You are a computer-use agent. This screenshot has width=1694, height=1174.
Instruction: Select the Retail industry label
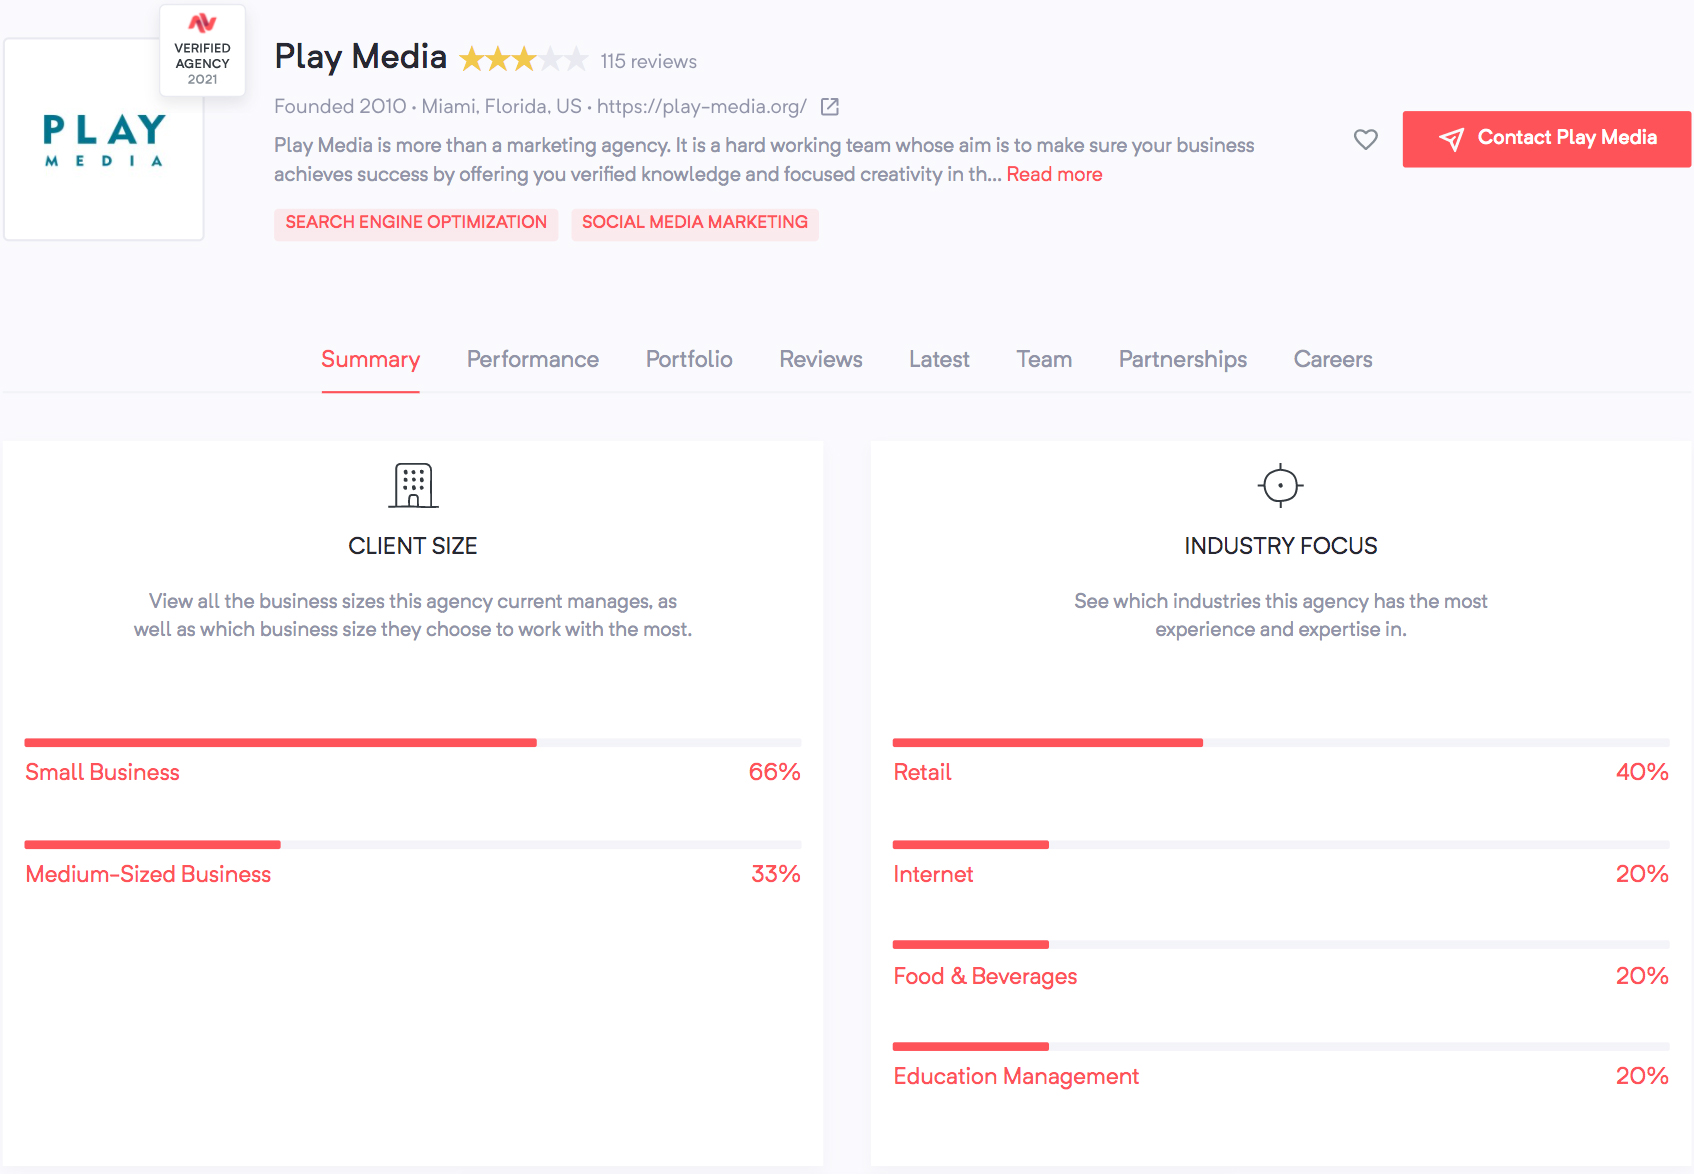(922, 772)
